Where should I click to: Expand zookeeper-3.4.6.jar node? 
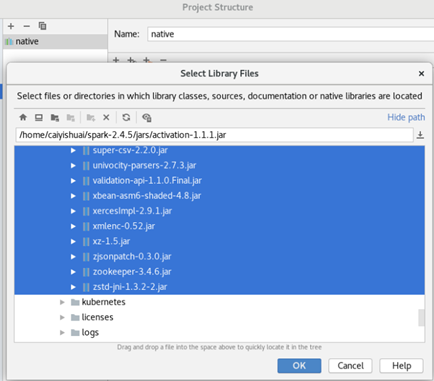pyautogui.click(x=73, y=272)
